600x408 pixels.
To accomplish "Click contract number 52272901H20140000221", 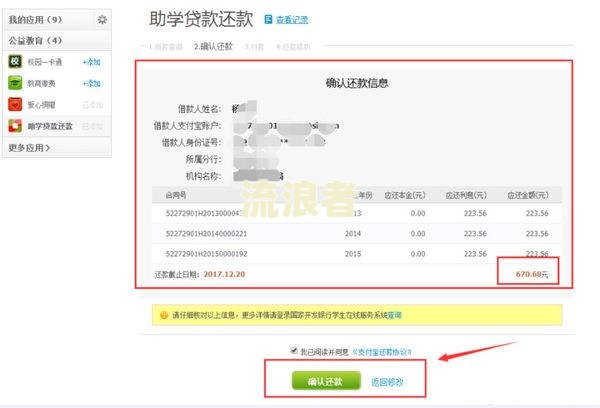I will point(206,233).
